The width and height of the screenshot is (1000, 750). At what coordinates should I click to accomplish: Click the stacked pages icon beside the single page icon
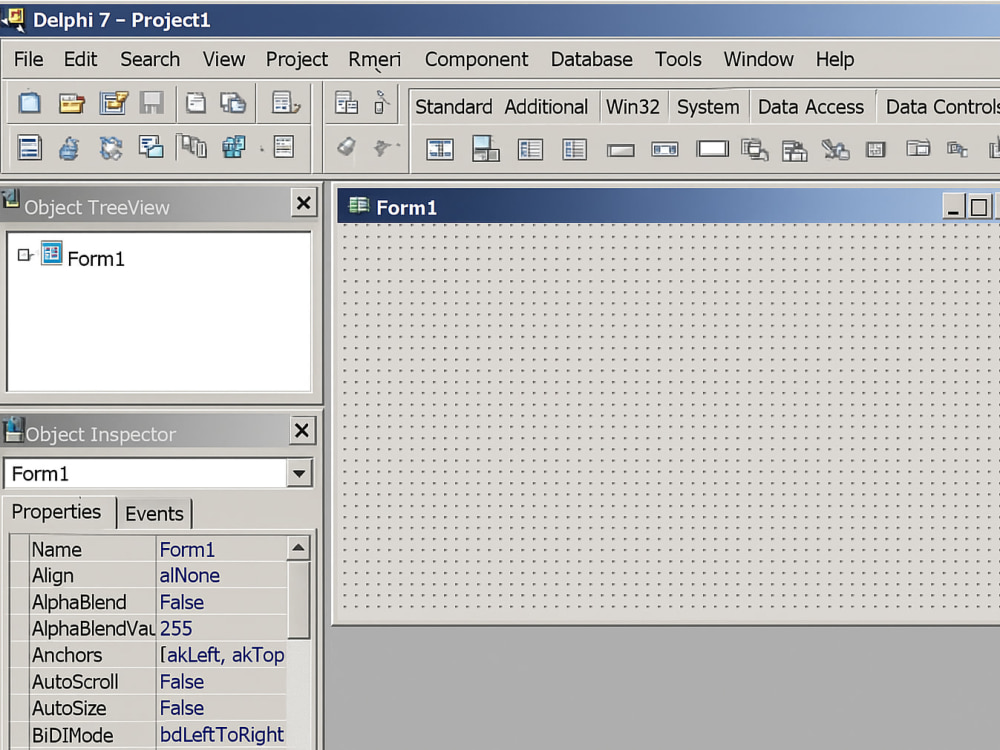[x=233, y=103]
